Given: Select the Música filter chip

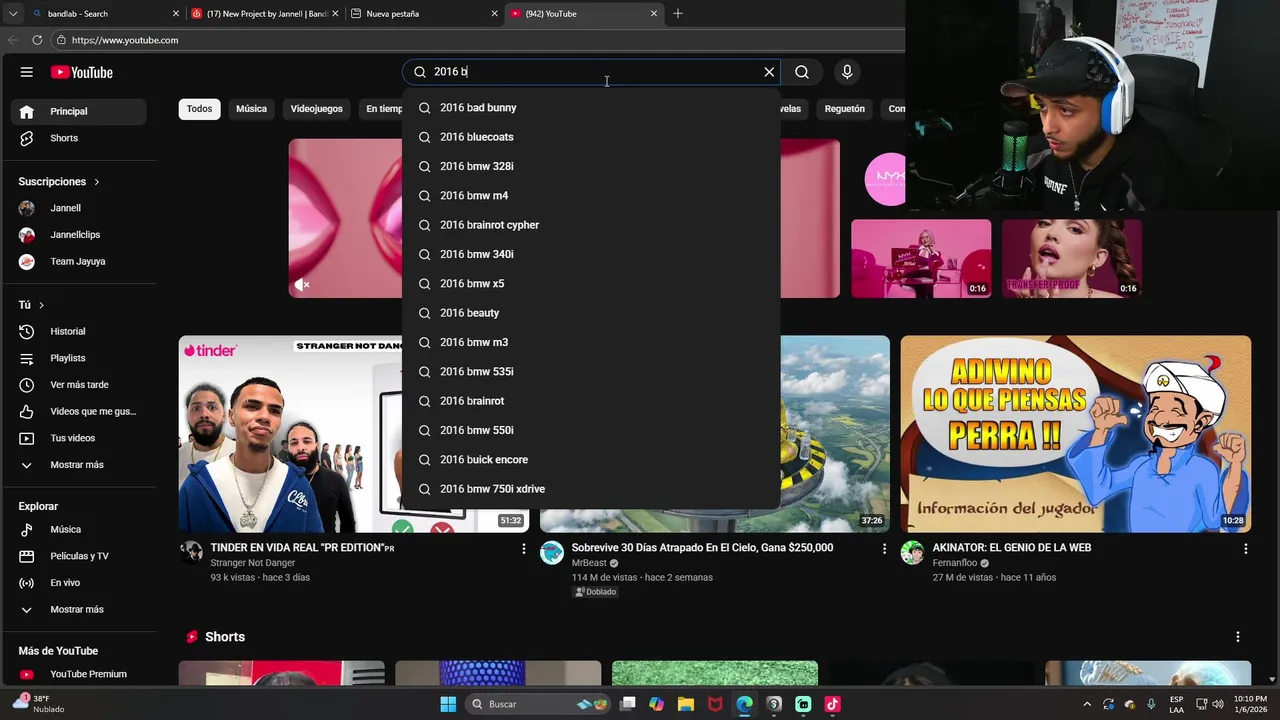Looking at the screenshot, I should click(x=251, y=109).
